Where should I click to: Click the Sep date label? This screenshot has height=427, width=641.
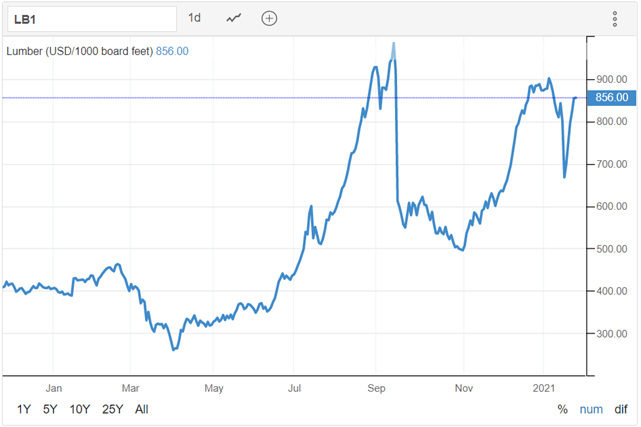click(x=377, y=388)
